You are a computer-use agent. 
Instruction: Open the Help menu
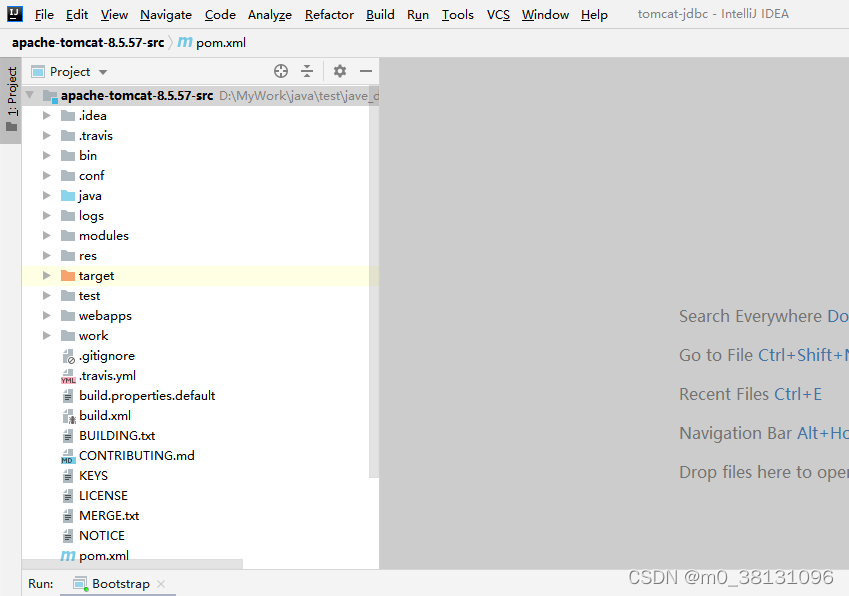[x=594, y=15]
